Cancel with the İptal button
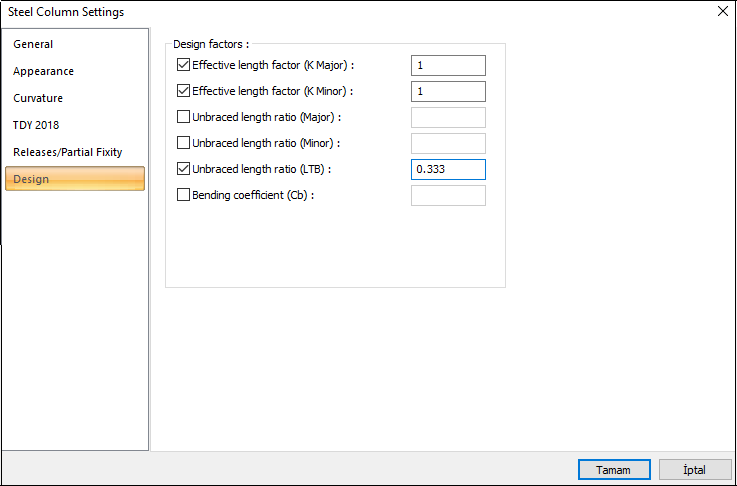This screenshot has height=486, width=737. tap(693, 469)
